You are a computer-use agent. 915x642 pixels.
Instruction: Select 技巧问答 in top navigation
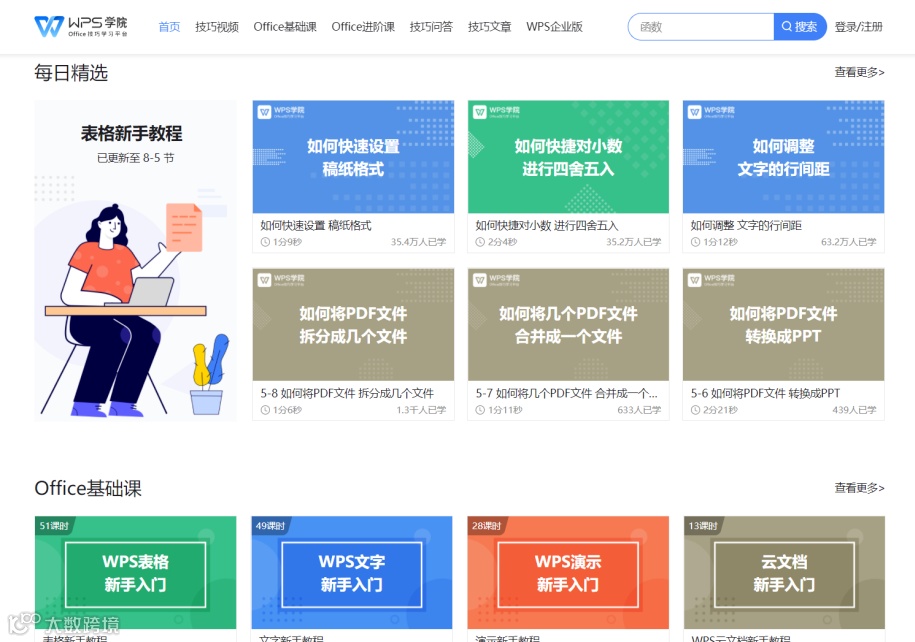pos(431,27)
